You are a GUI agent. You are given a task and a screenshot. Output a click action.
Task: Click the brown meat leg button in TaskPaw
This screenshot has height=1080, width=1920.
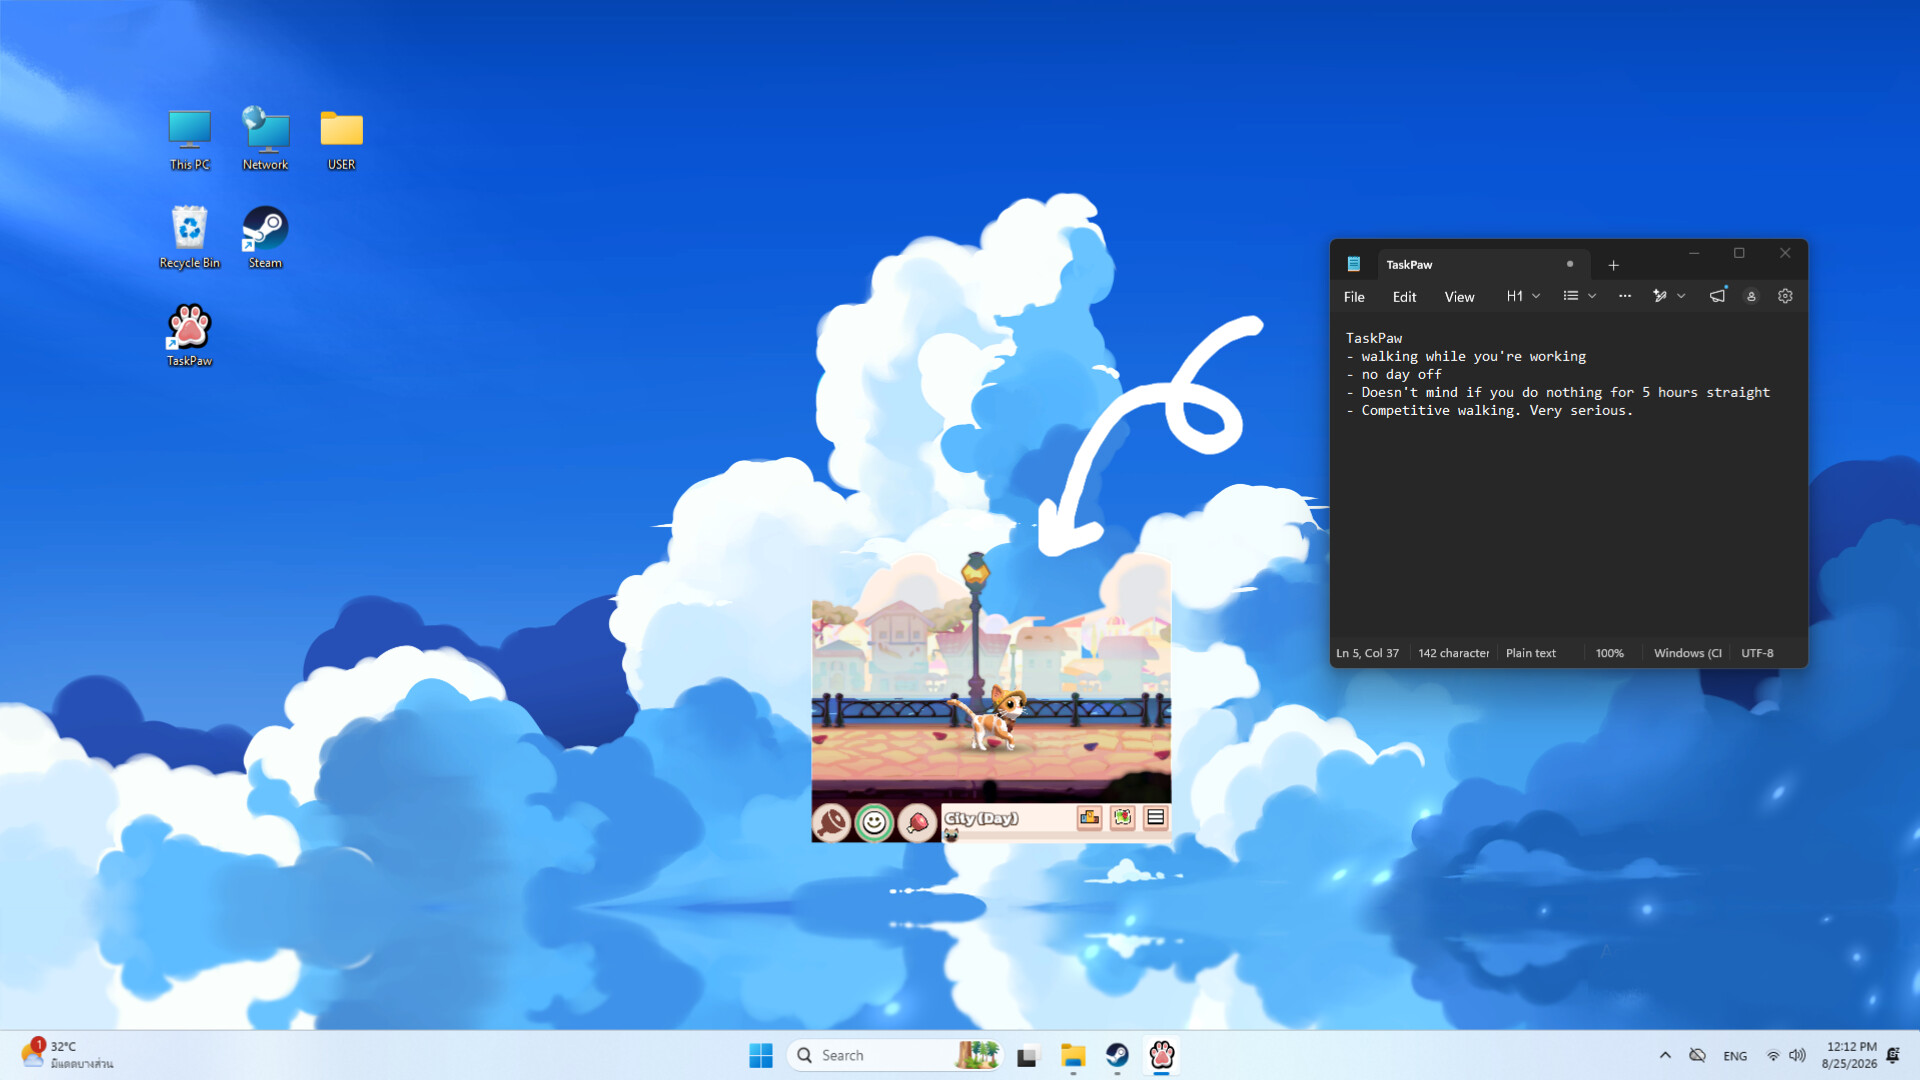coord(831,822)
